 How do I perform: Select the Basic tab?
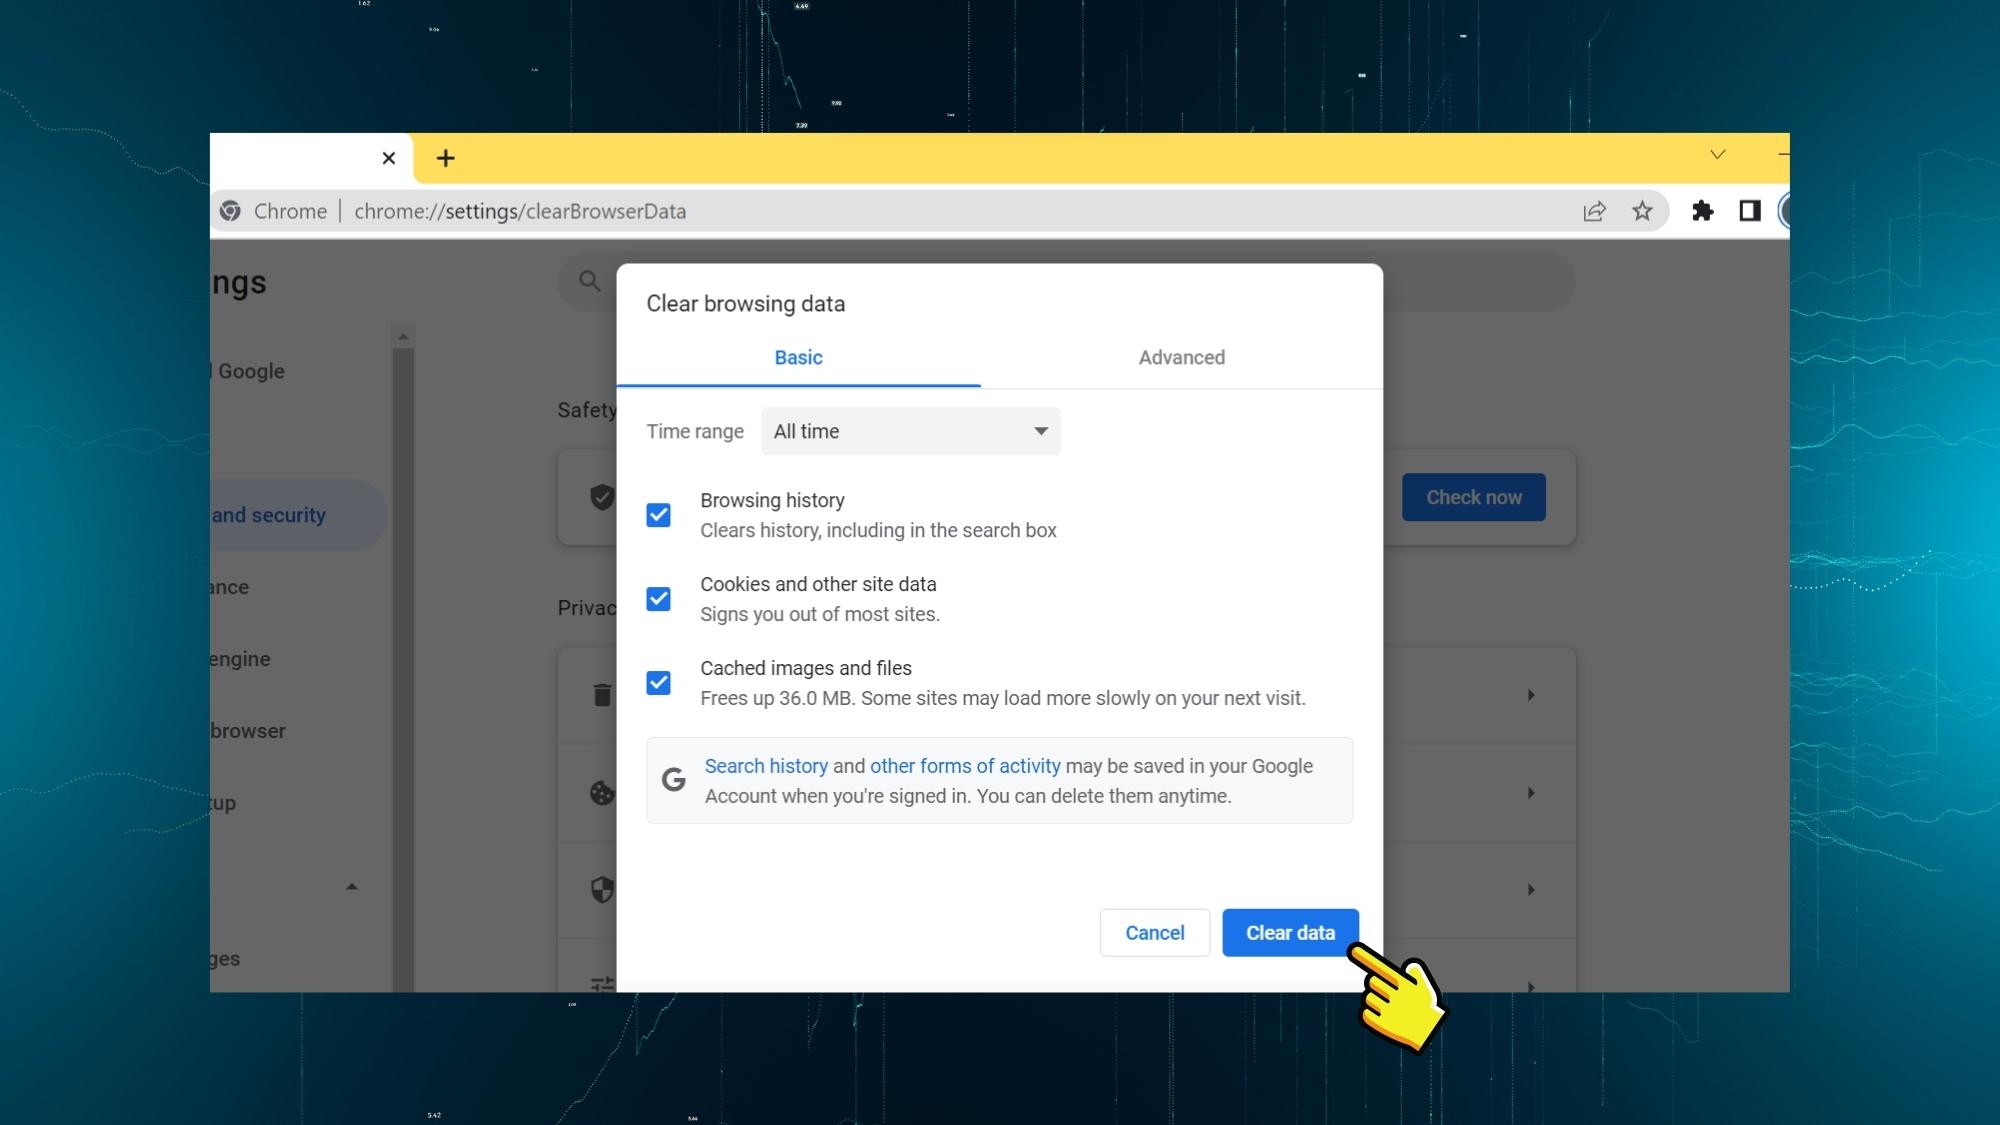tap(798, 357)
